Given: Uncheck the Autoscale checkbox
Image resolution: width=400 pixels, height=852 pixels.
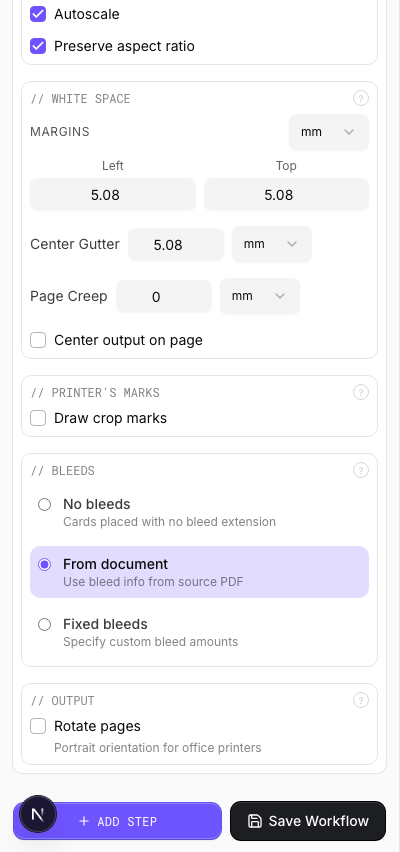Looking at the screenshot, I should coord(38,14).
